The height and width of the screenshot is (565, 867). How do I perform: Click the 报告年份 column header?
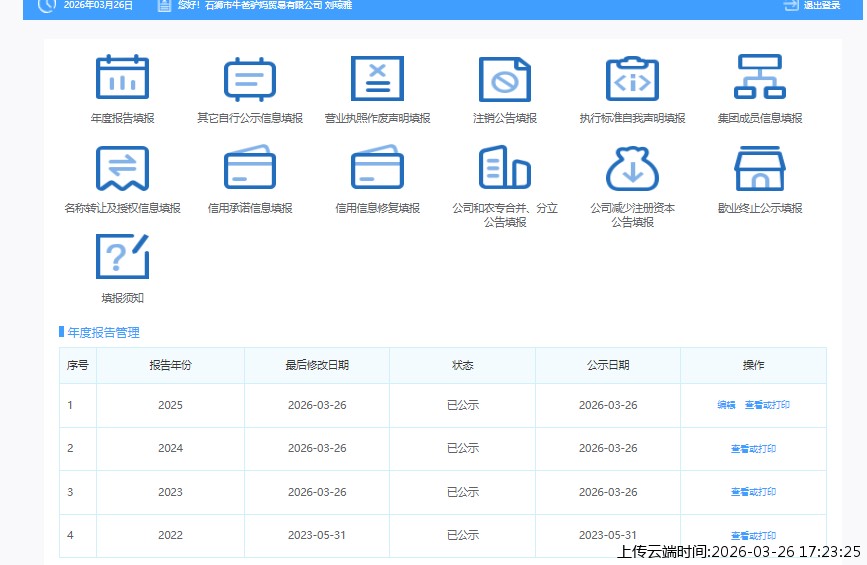(170, 366)
